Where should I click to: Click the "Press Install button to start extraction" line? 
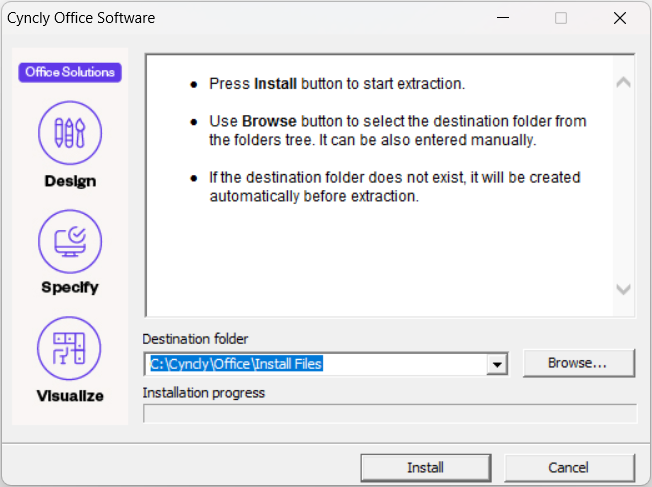point(337,84)
